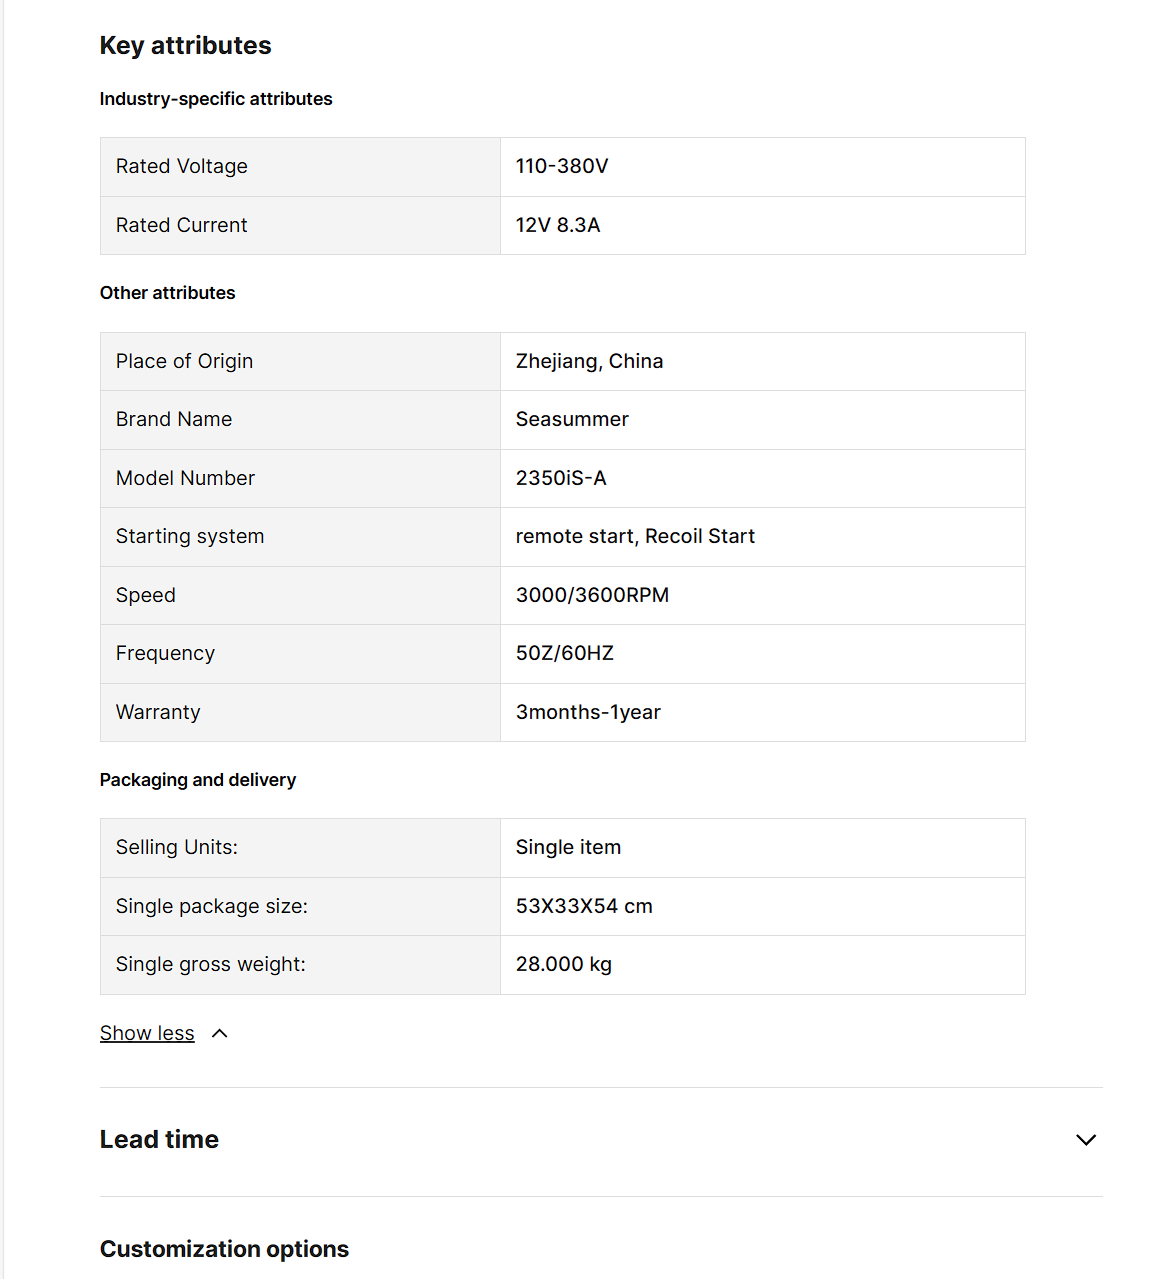
Task: Select the 3000/3600RPM speed value
Action: coord(592,595)
